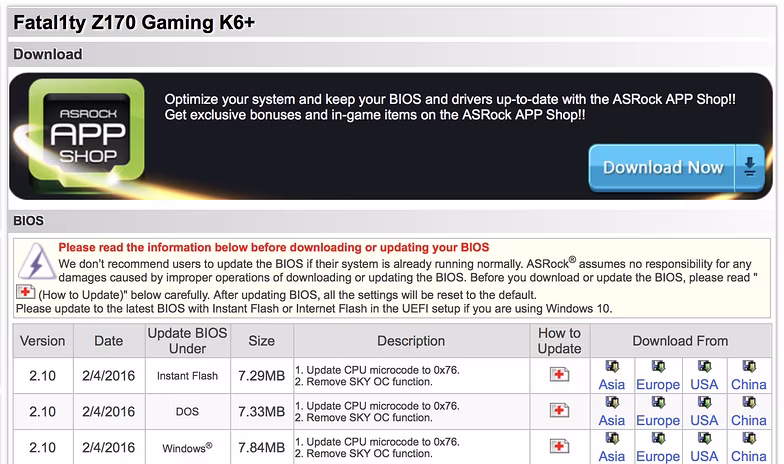This screenshot has height=464, width=784.
Task: Open the How to Update icon in the BIOS notice
Action: pyautogui.click(x=25, y=292)
